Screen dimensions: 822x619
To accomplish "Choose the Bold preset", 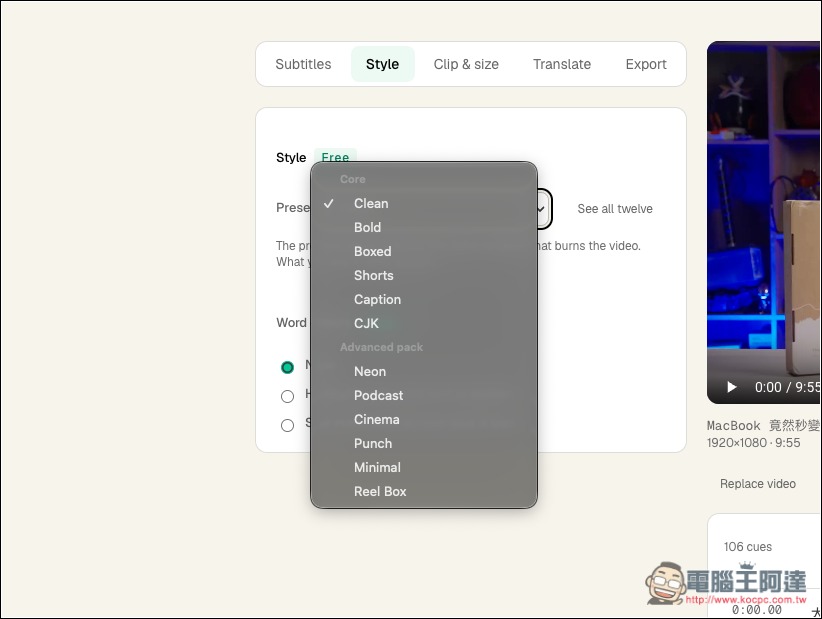I will [x=424, y=227].
